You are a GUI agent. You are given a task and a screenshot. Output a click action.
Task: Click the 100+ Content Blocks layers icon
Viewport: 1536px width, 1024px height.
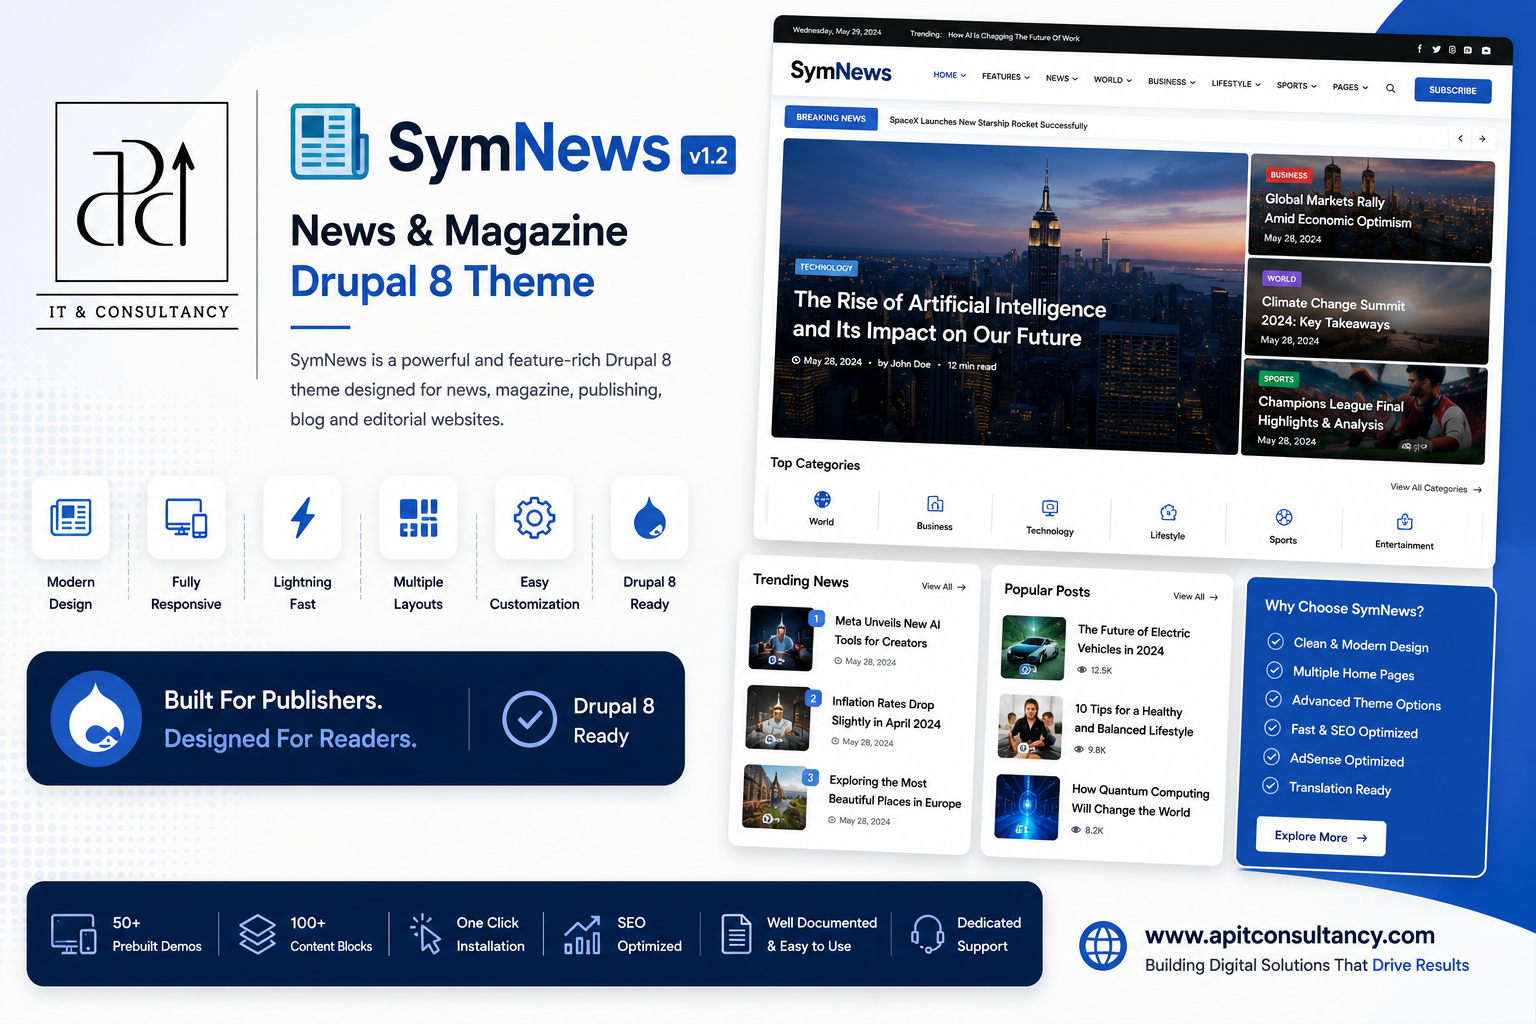[x=257, y=934]
